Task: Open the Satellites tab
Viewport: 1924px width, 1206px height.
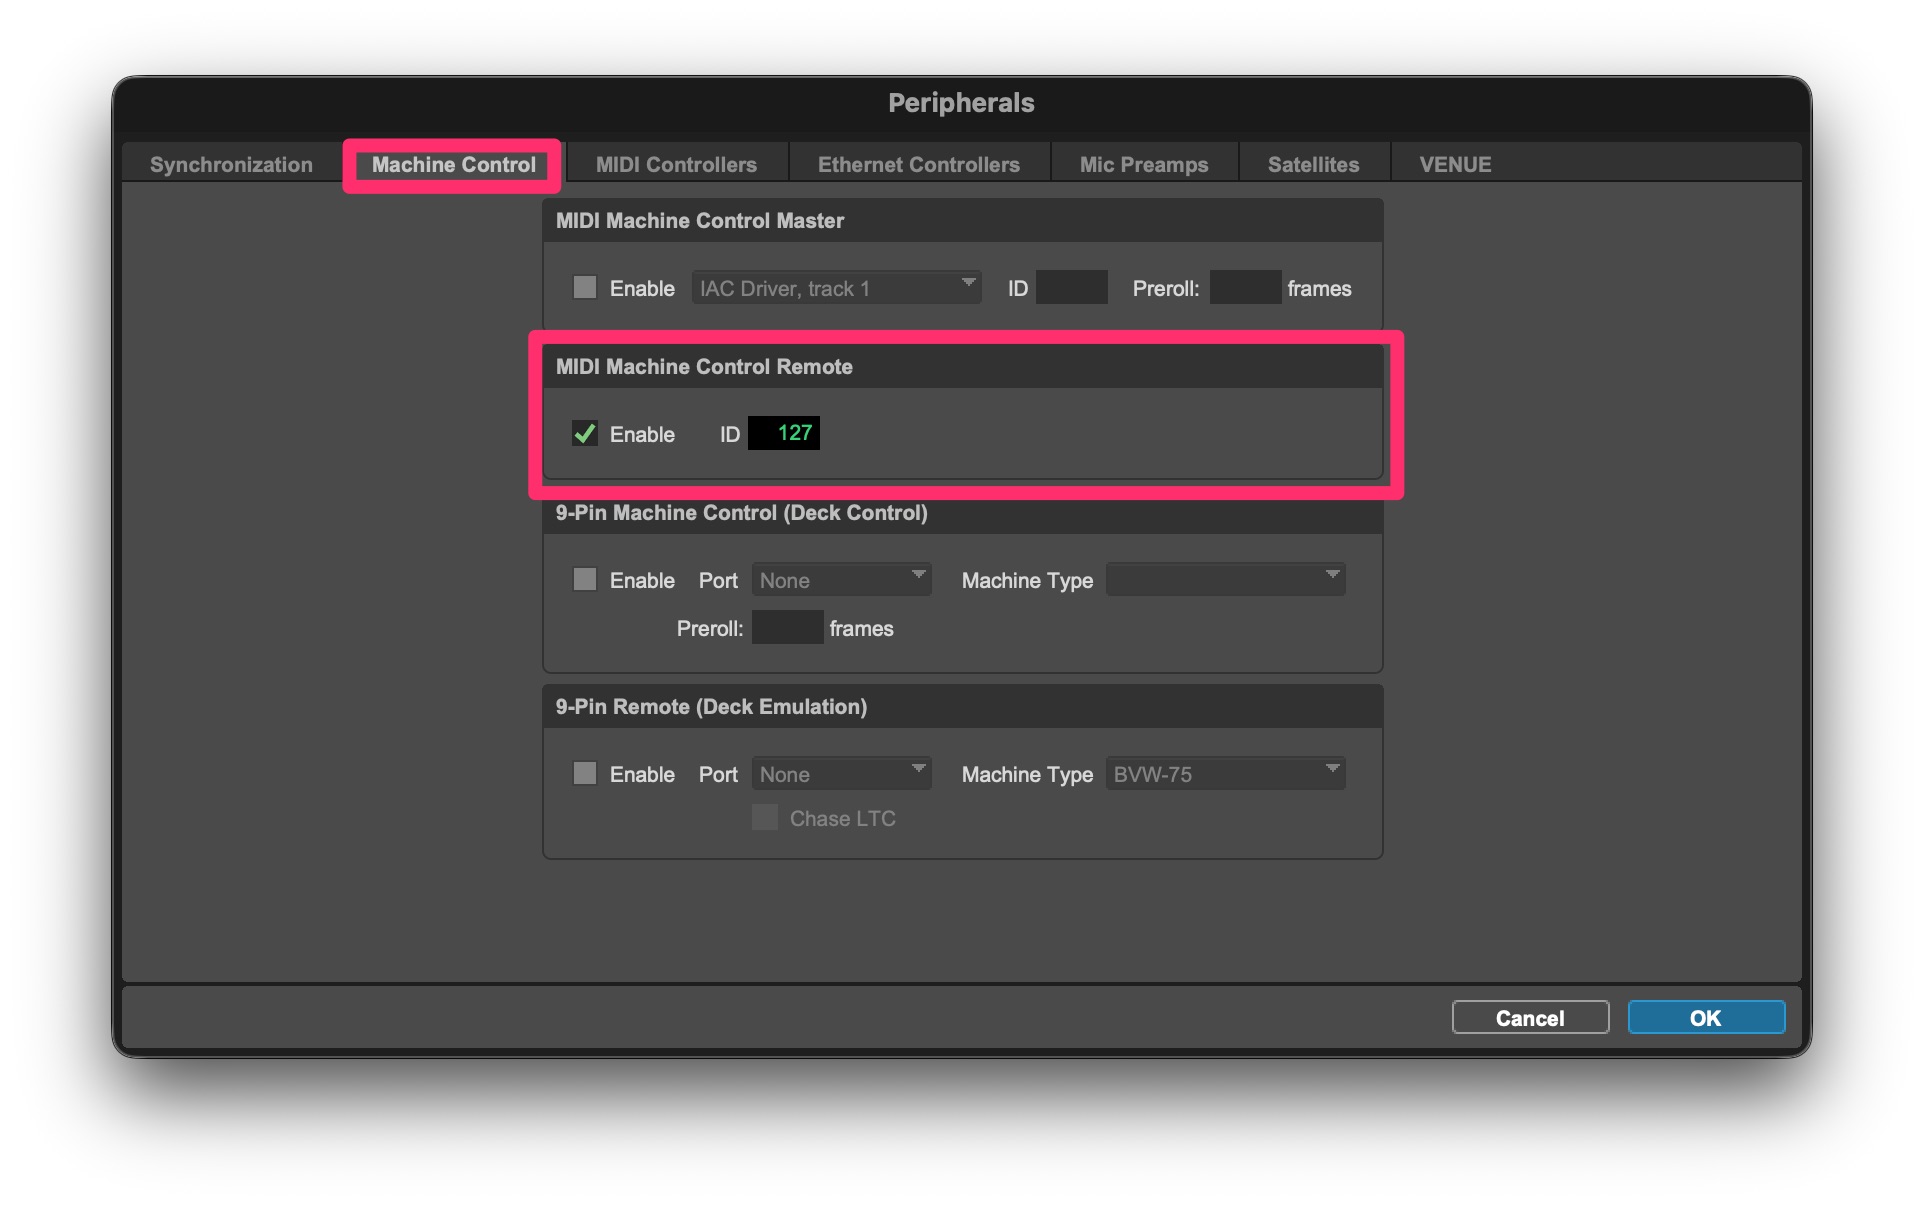Action: pyautogui.click(x=1312, y=165)
